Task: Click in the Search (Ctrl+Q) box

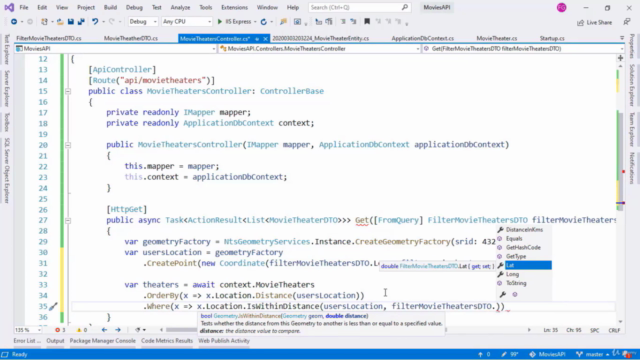Action: [359, 7]
